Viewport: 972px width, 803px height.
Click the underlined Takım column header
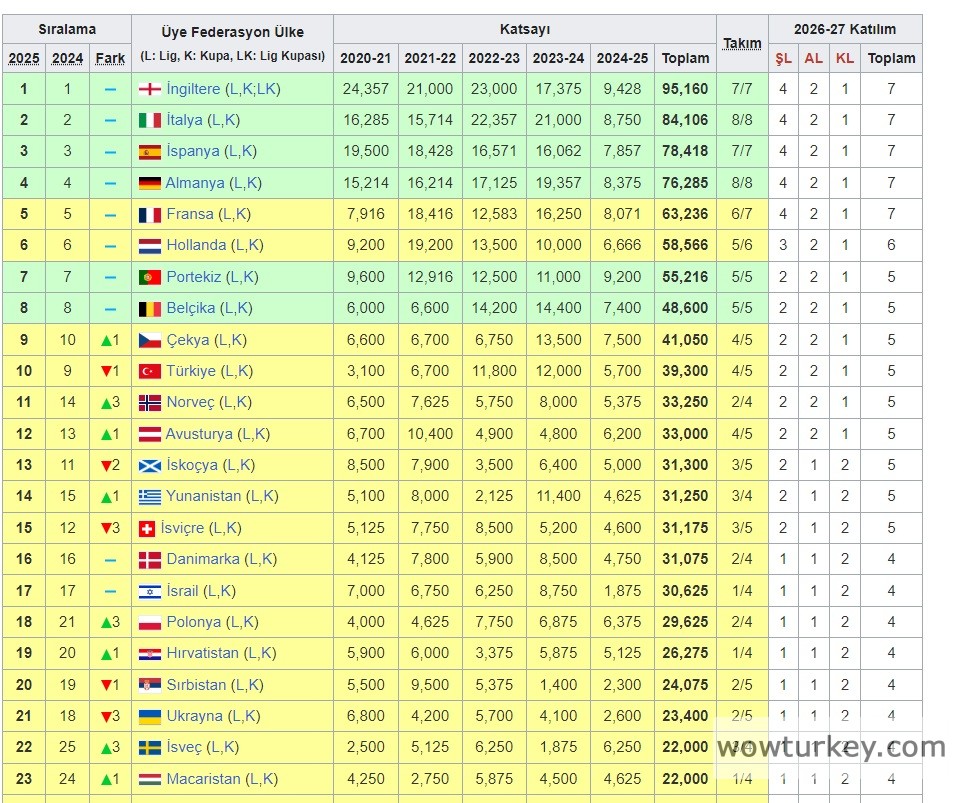[742, 44]
